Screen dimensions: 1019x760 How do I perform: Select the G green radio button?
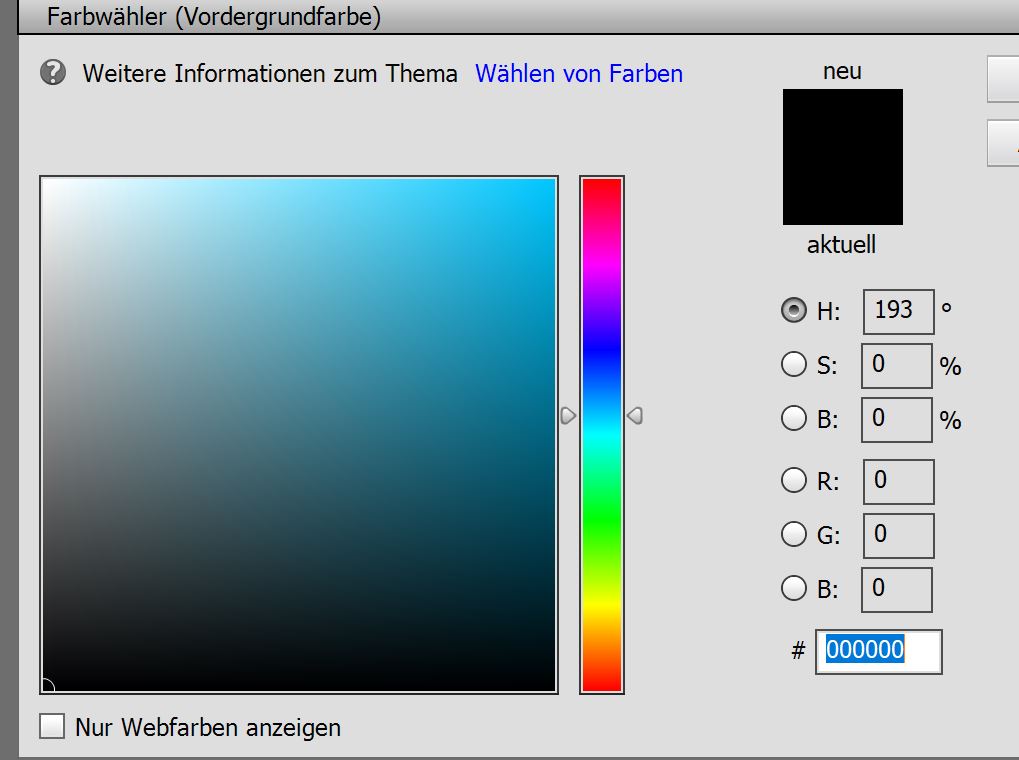pos(794,535)
